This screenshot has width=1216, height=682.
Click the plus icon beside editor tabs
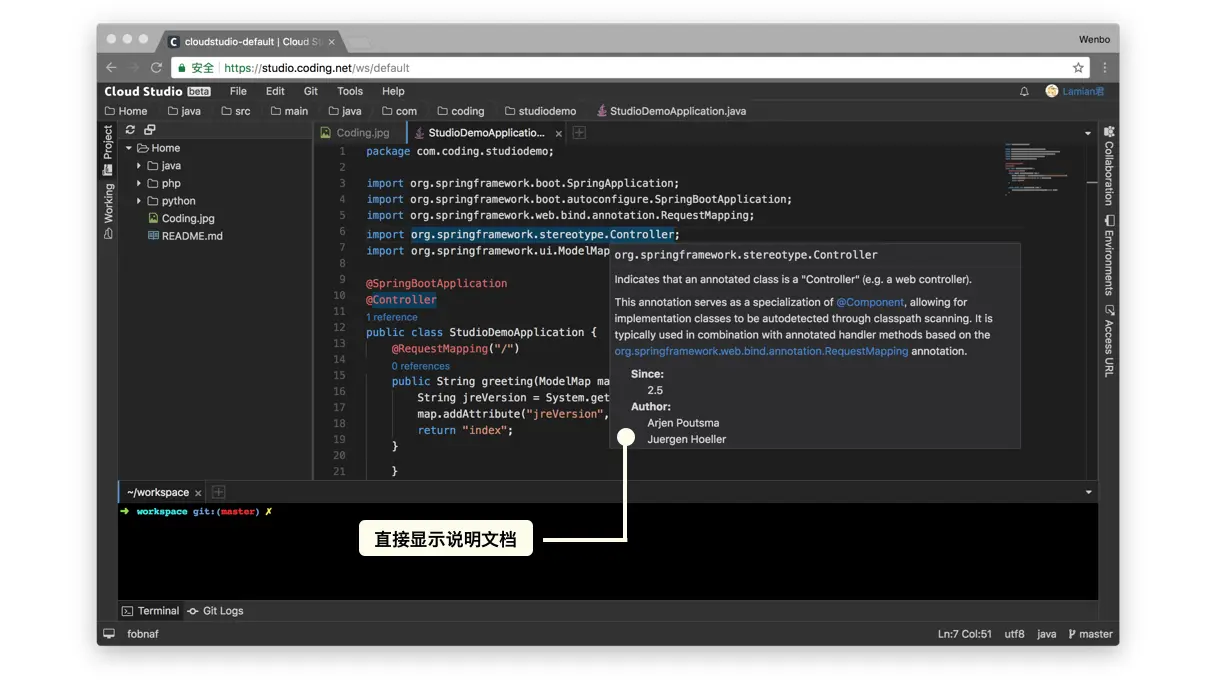click(x=579, y=132)
